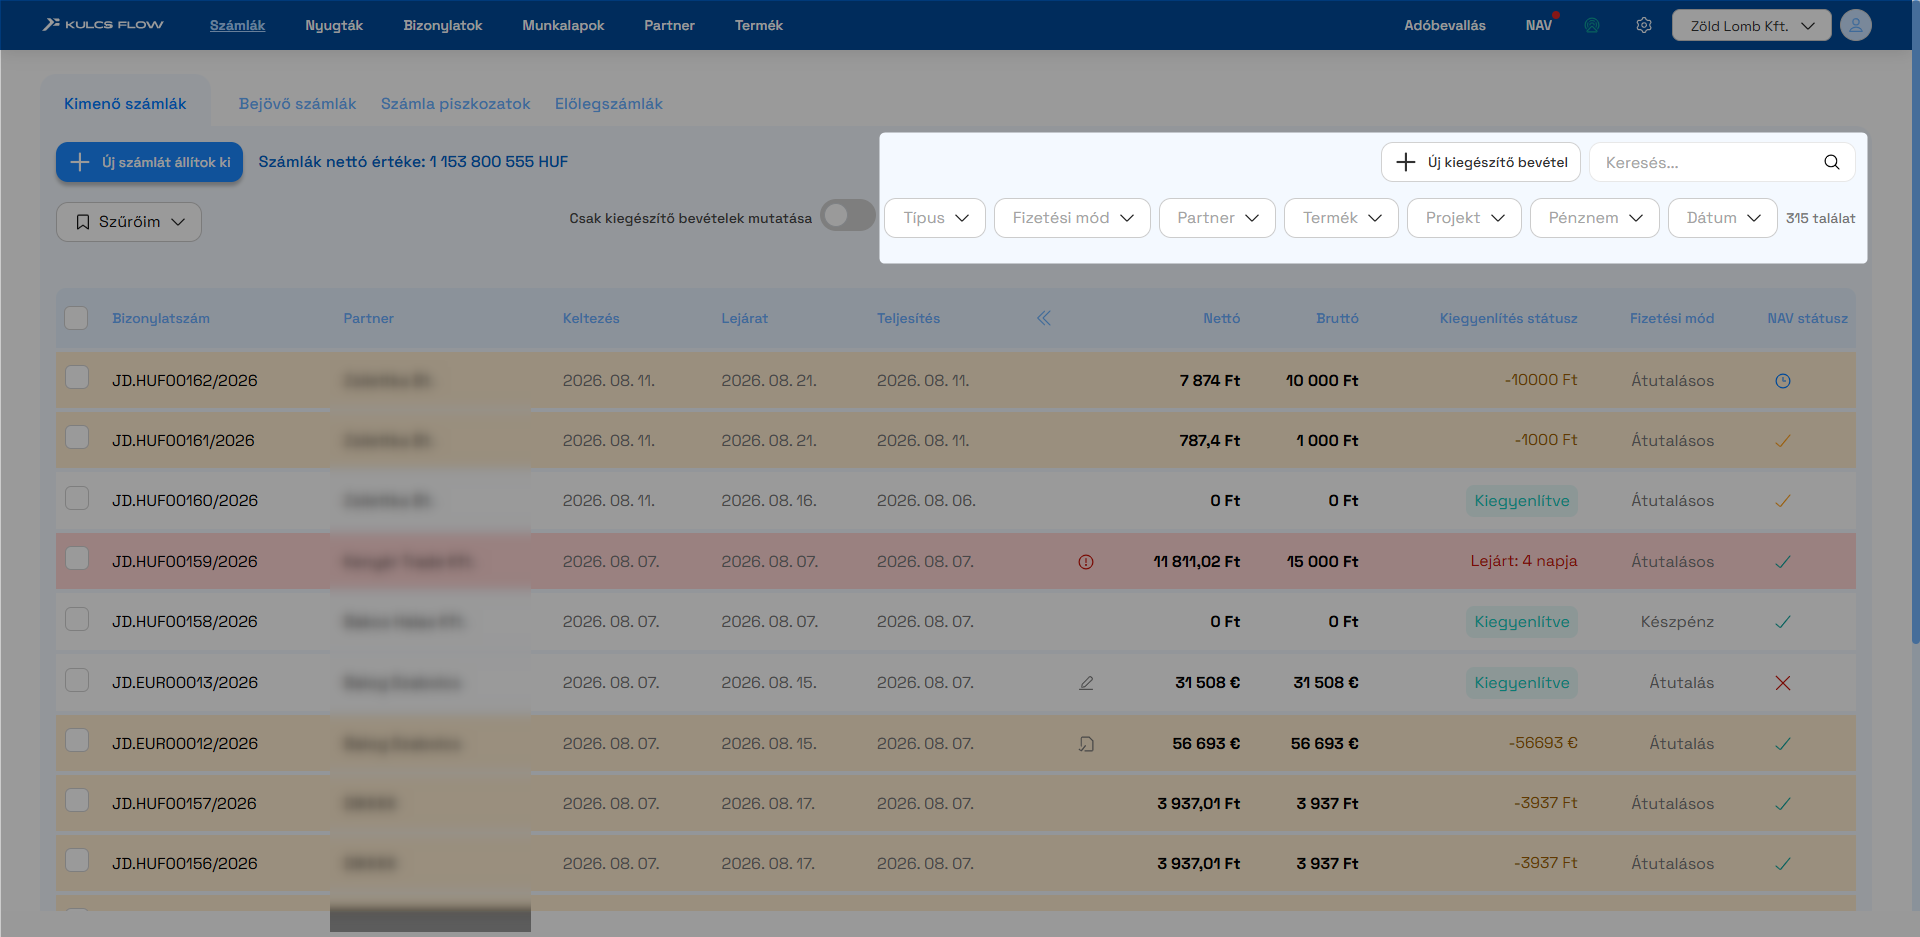Click the red X NAV status on JD.EUR00013/2026
The height and width of the screenshot is (937, 1920).
[x=1783, y=683]
